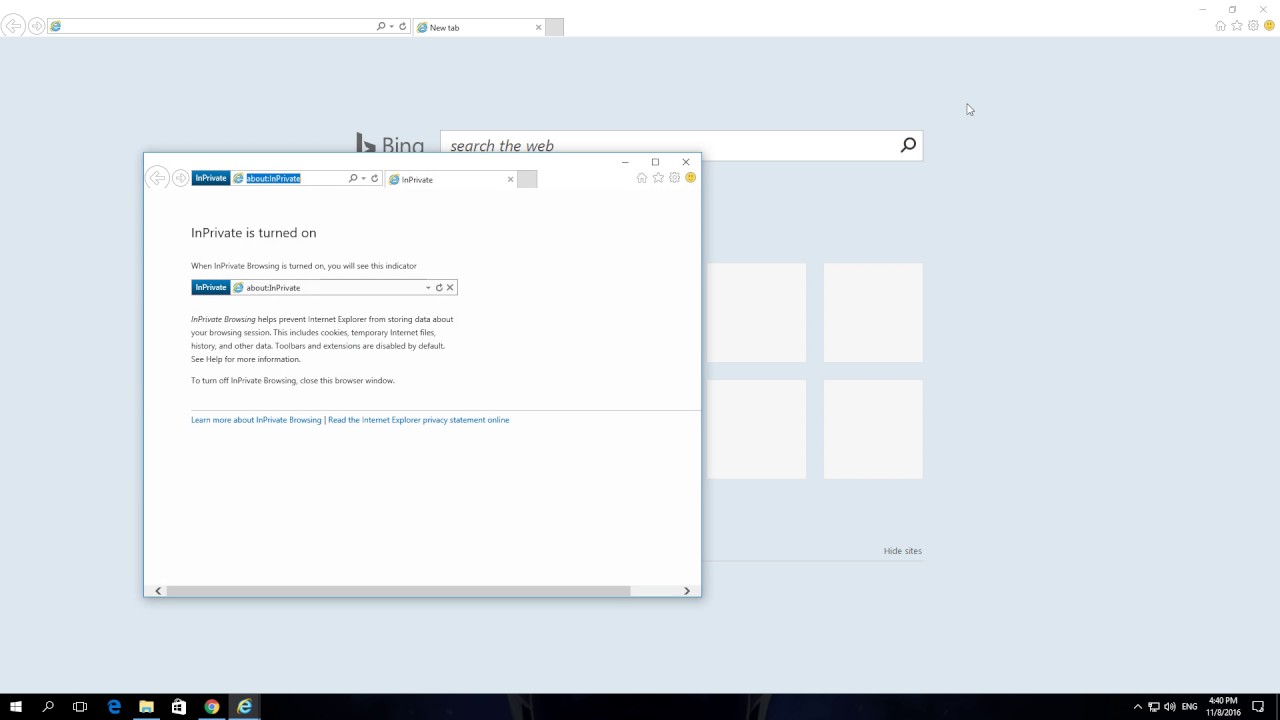Click Bing search the web box

pyautogui.click(x=670, y=145)
